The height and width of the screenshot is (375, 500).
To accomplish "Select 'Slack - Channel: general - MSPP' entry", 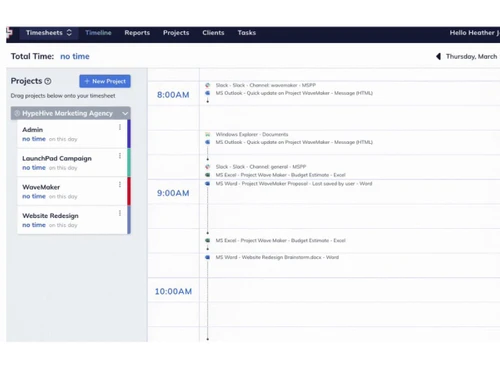I will (x=261, y=167).
